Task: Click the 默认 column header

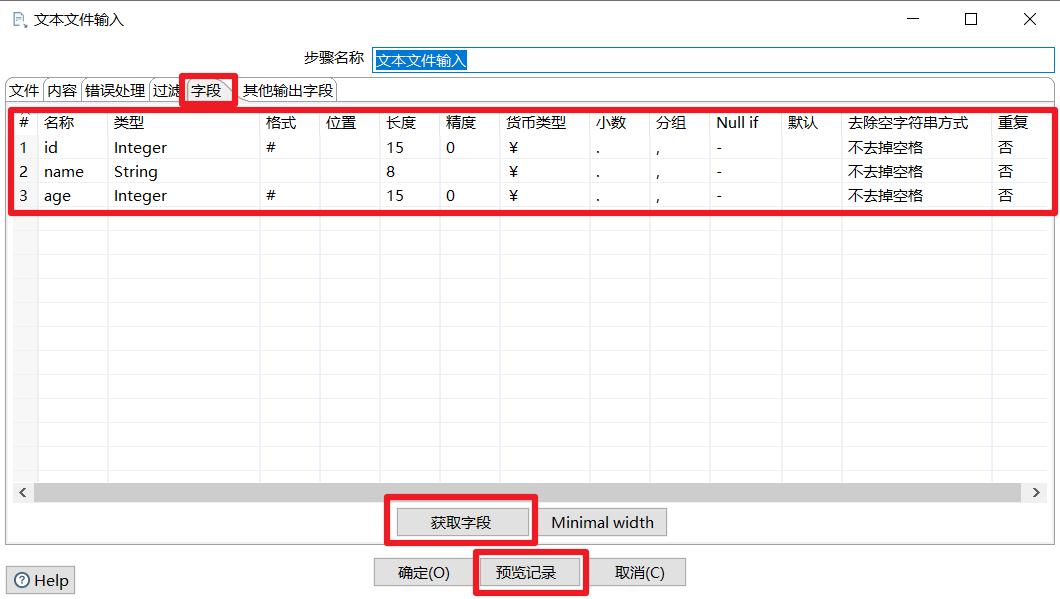Action: pos(813,122)
